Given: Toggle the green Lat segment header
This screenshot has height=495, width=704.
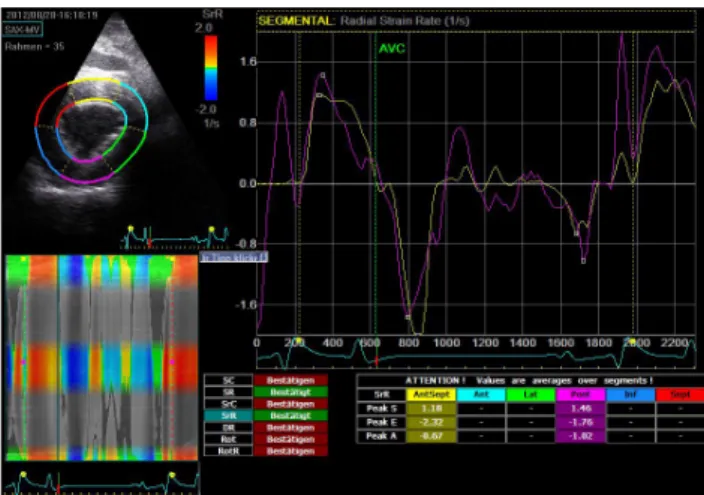Looking at the screenshot, I should point(531,395).
